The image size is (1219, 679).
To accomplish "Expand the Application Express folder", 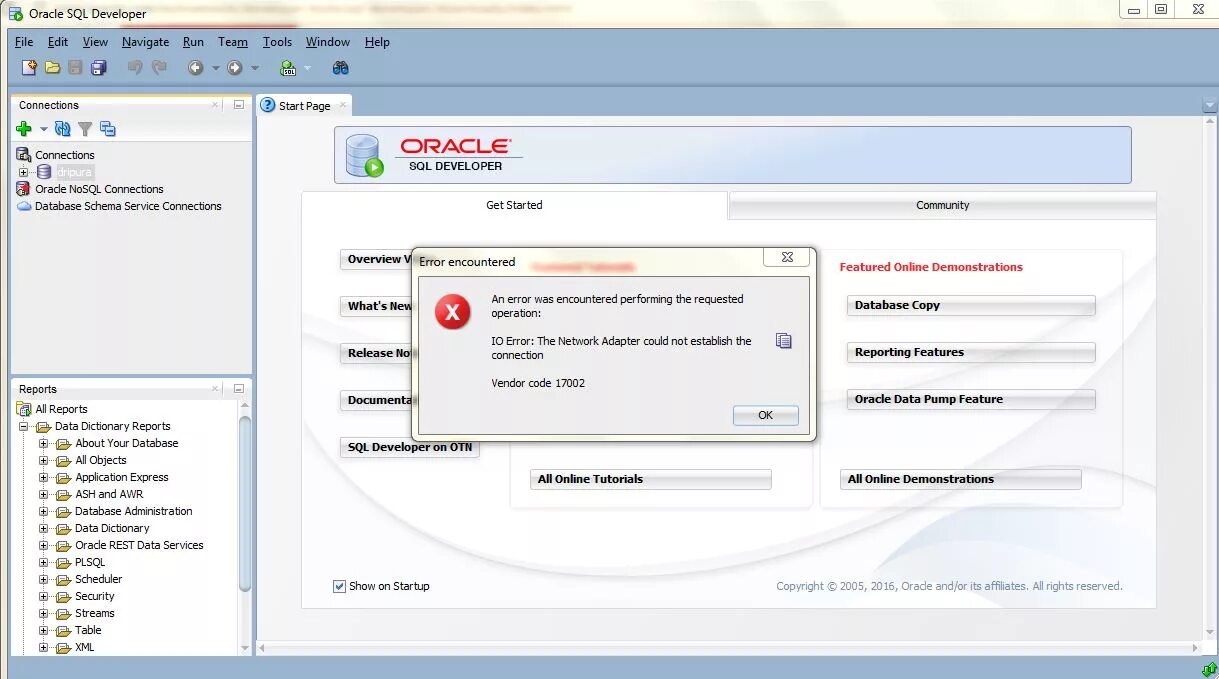I will tap(43, 477).
